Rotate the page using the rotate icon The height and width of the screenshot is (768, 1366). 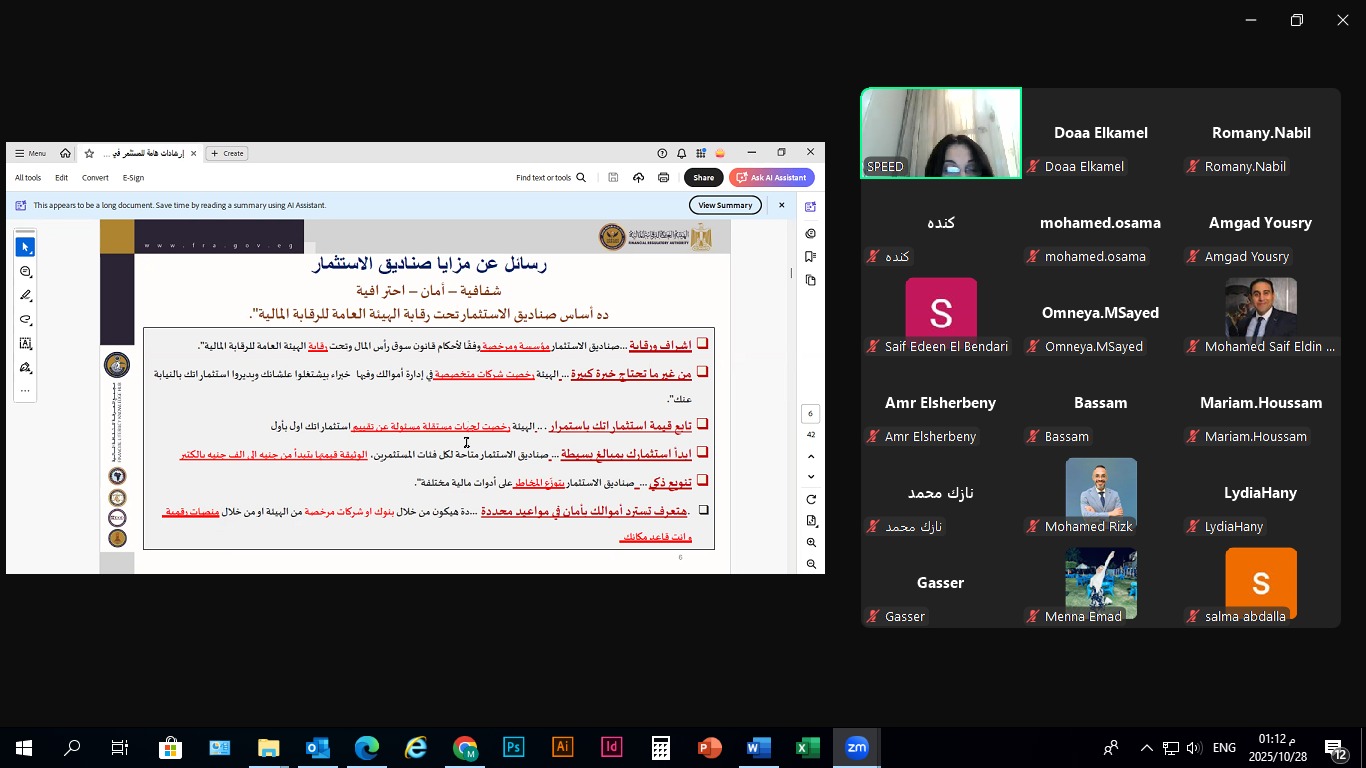(x=811, y=499)
